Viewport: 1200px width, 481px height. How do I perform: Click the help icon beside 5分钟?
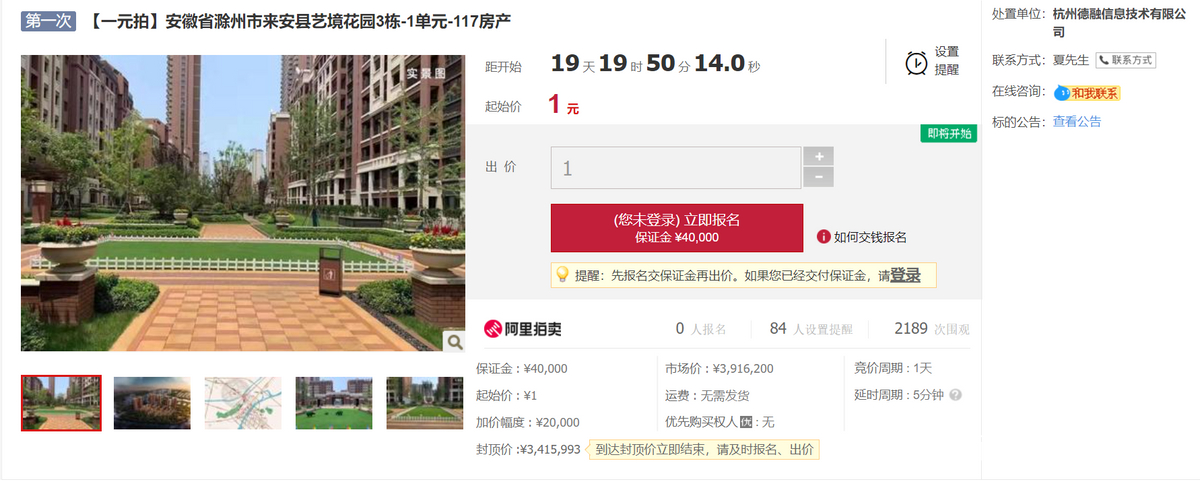(x=956, y=395)
